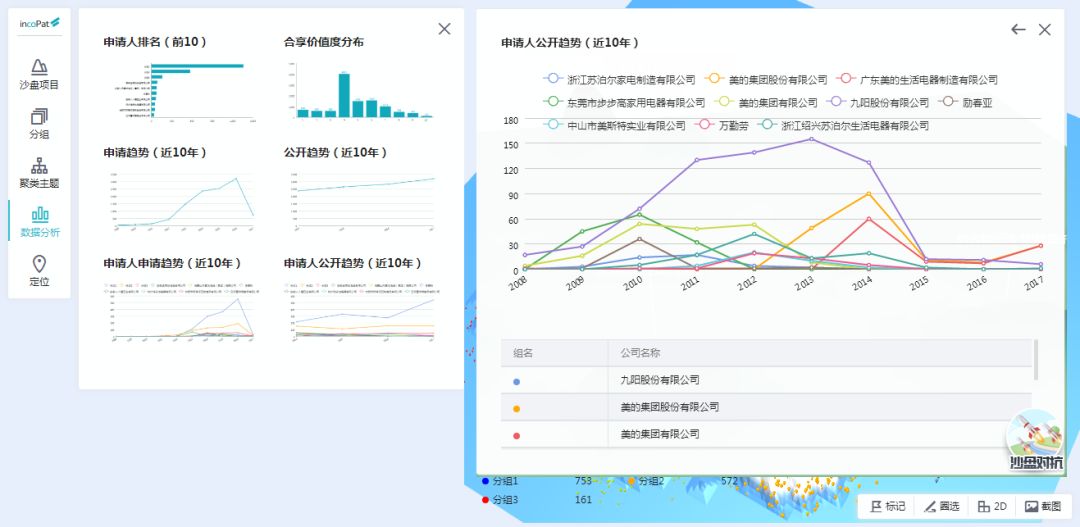
Task: Select table row 美的集团股份有限公司
Action: click(767, 407)
